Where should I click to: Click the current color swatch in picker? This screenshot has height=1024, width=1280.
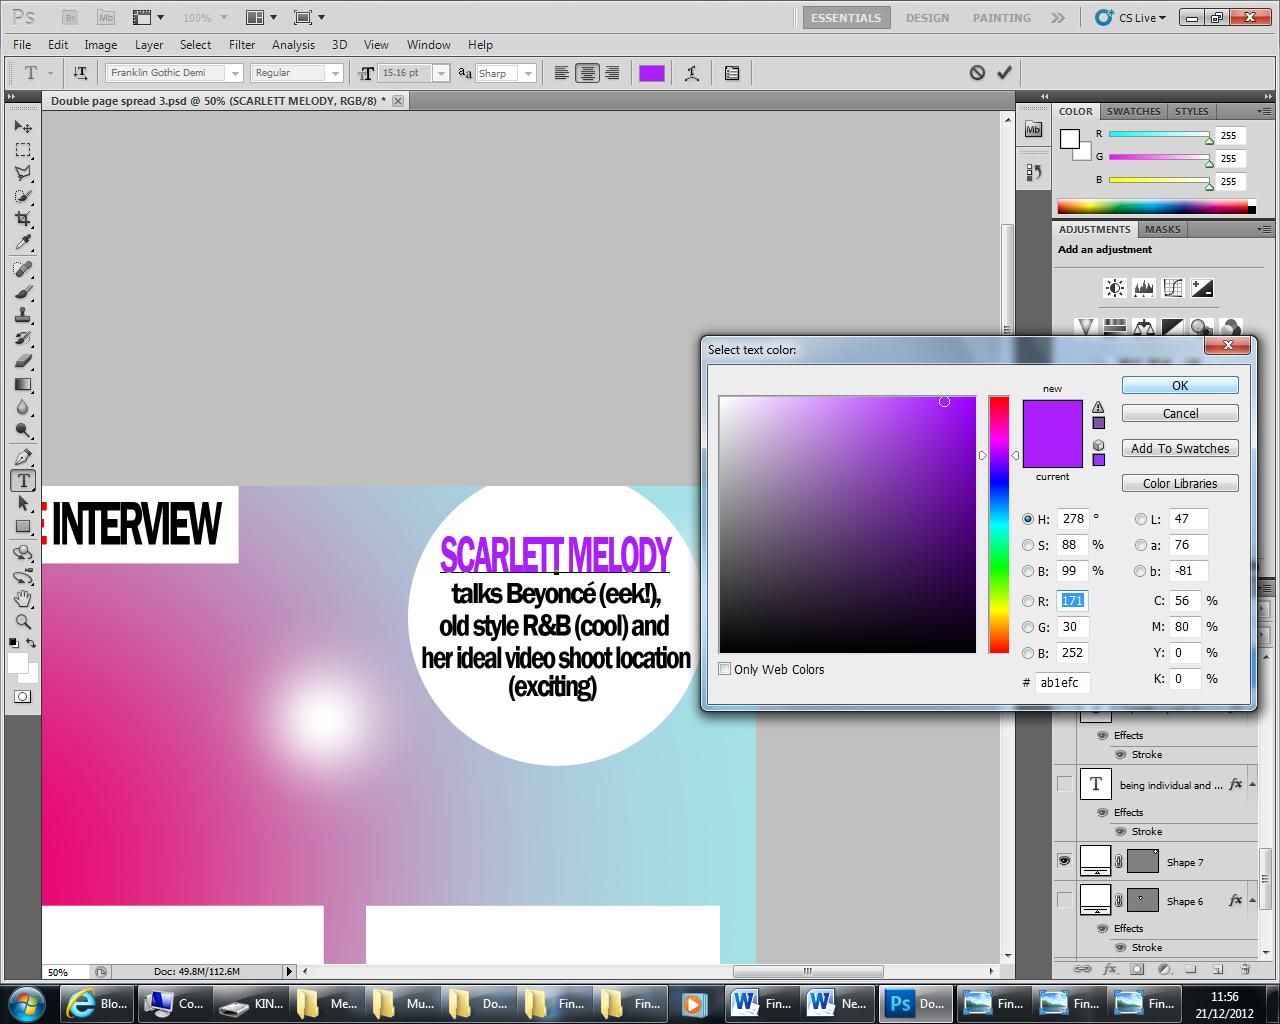coord(1052,450)
